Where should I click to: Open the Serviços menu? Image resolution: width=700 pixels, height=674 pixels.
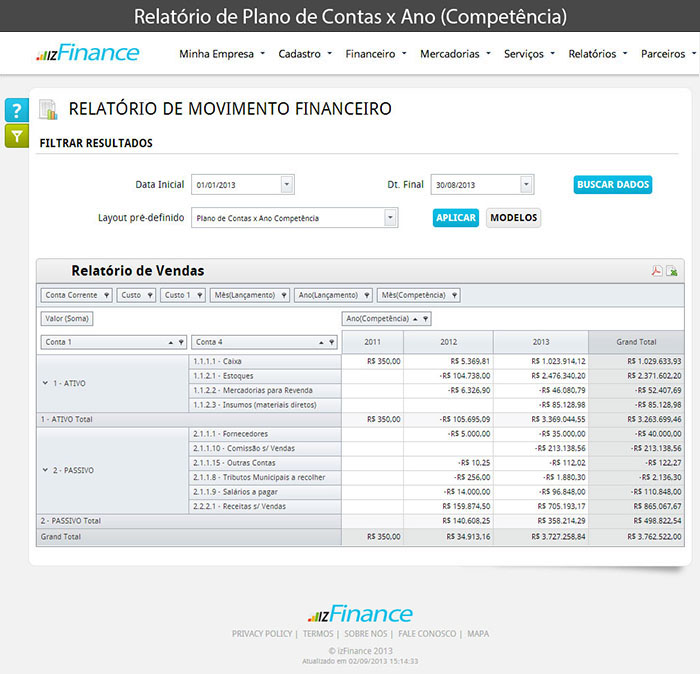coord(529,54)
